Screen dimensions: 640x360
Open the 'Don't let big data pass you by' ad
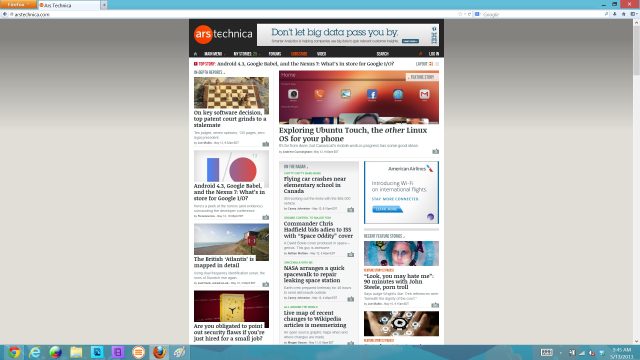click(348, 35)
